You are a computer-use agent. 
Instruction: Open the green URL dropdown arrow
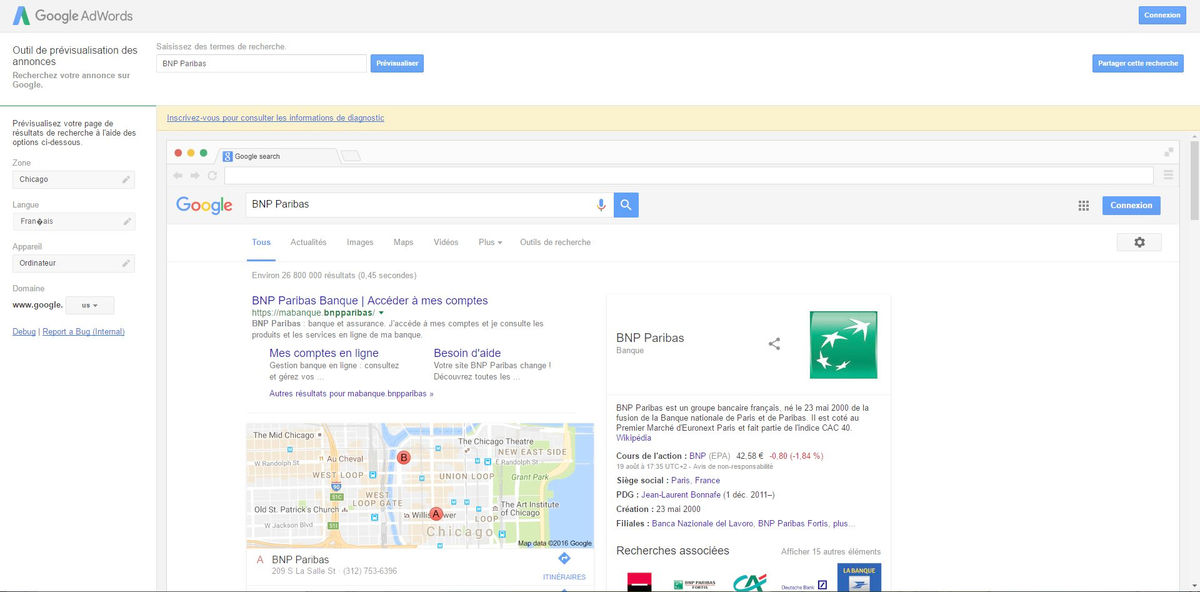pos(381,314)
